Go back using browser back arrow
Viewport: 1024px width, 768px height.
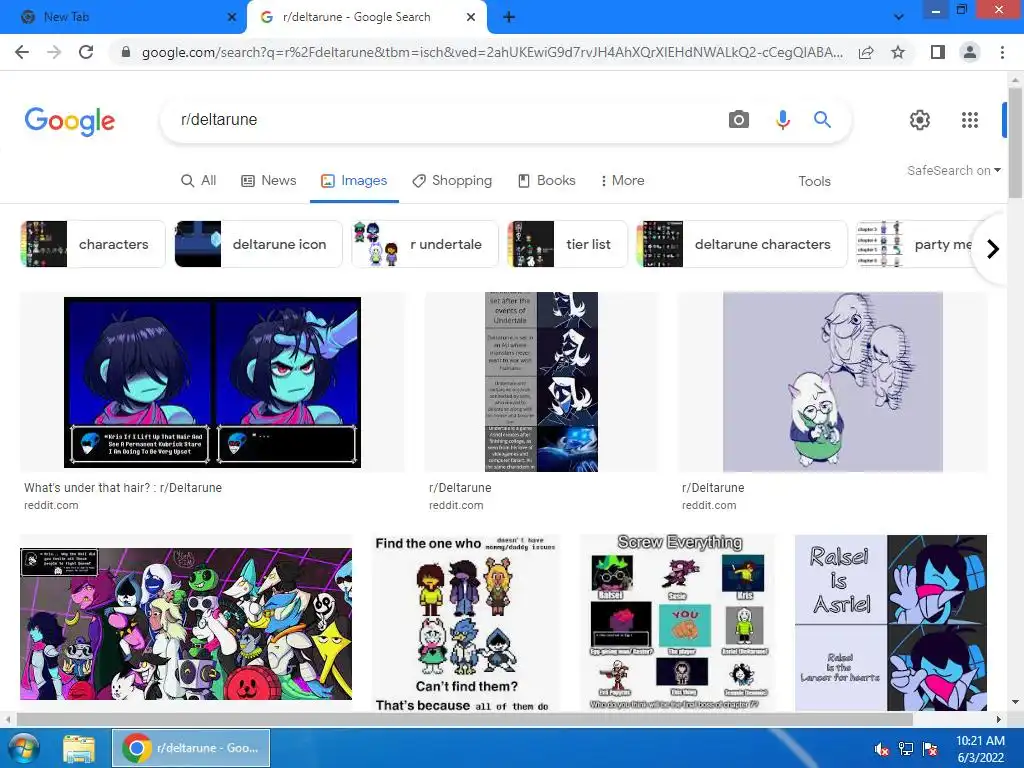(x=22, y=52)
